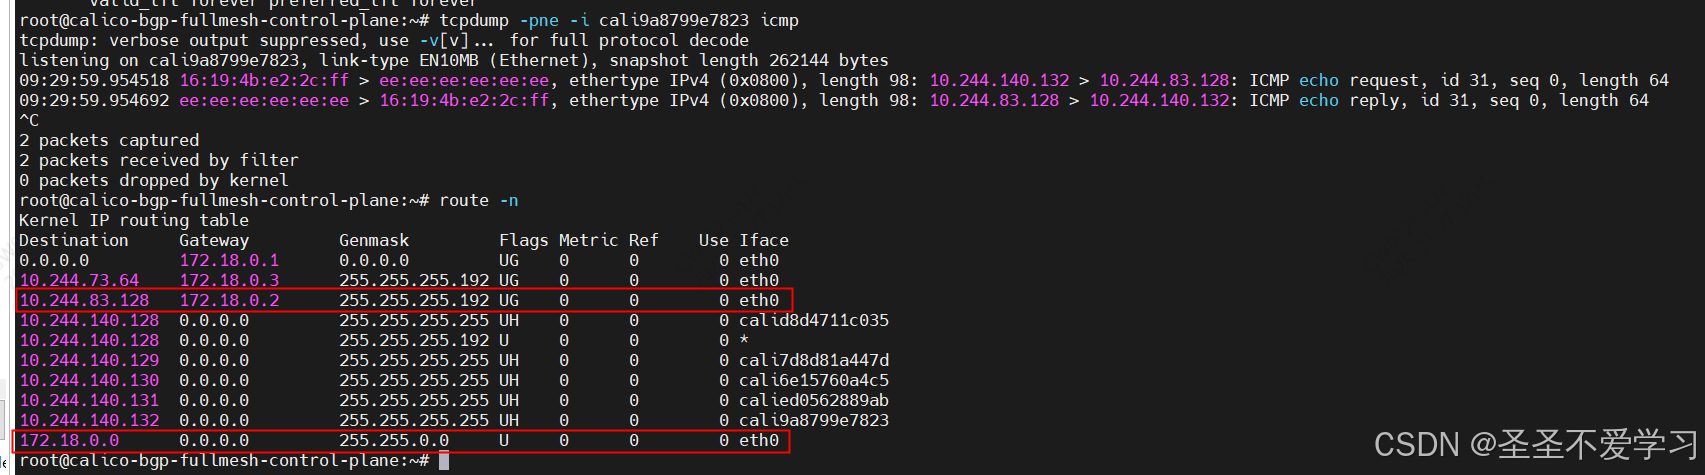1705x475 pixels.
Task: Click the 172.18.0.0 destination in last route
Action: tap(69, 440)
